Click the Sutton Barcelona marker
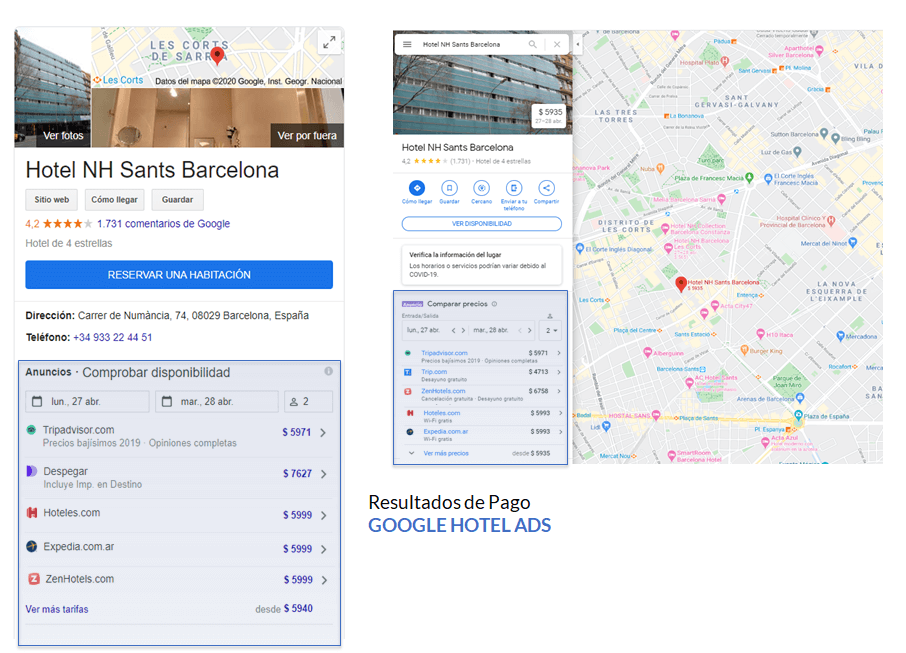This screenshot has height=653, width=906. coord(824,133)
